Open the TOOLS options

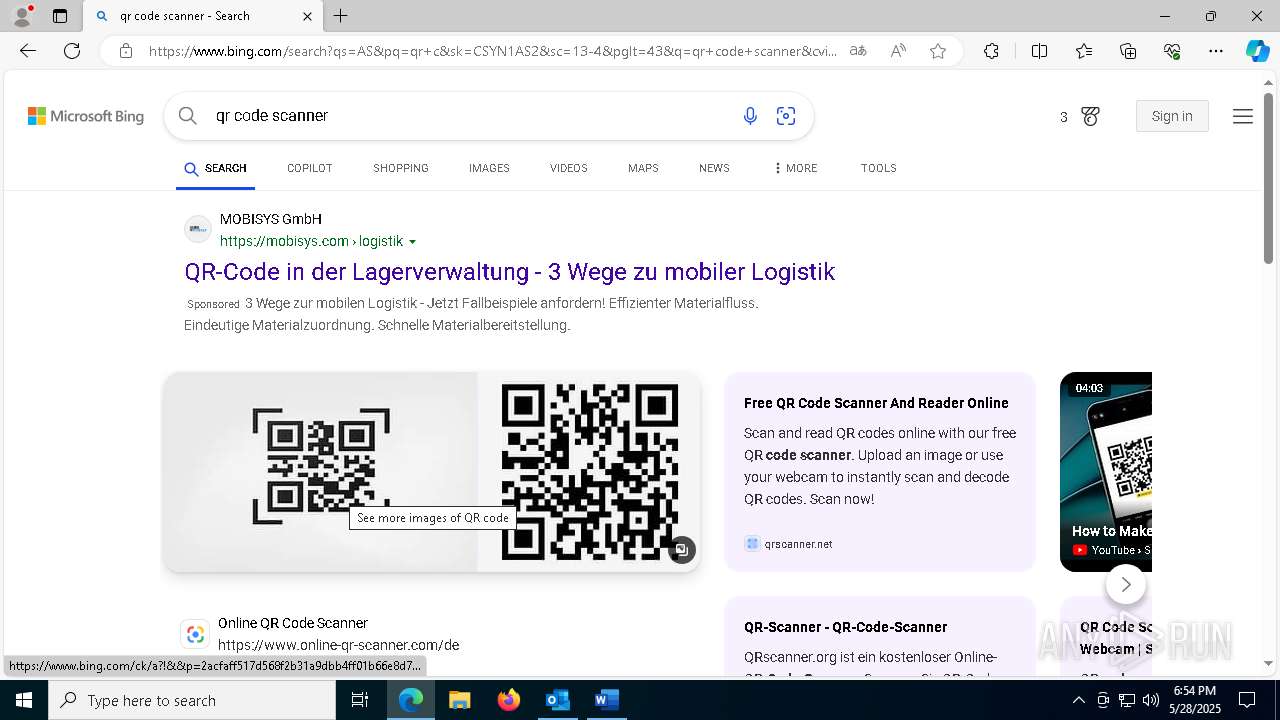point(878,169)
